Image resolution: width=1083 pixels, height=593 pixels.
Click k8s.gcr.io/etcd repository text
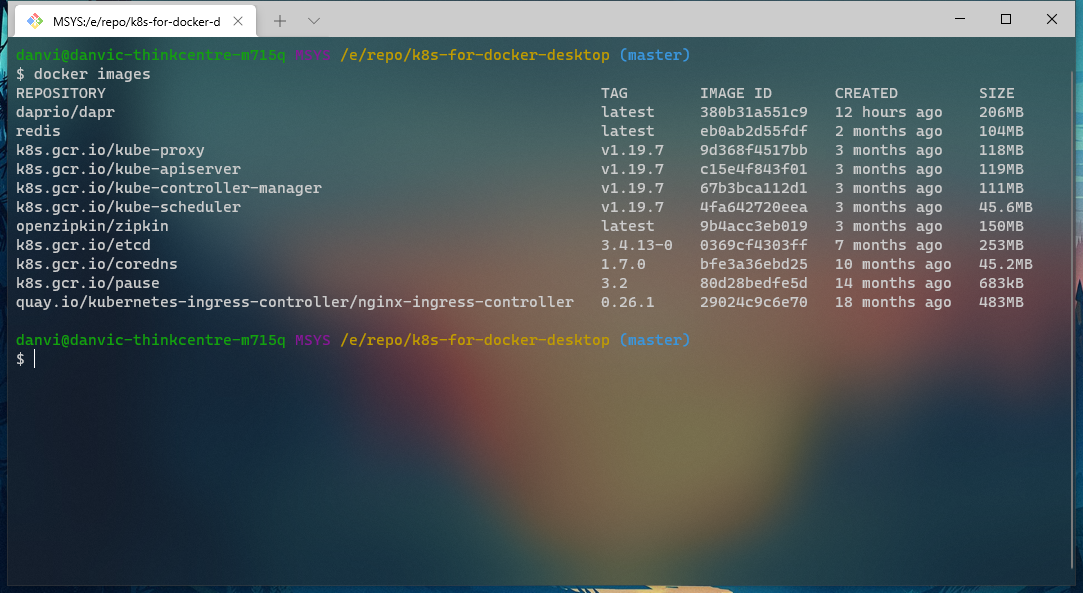coord(83,245)
